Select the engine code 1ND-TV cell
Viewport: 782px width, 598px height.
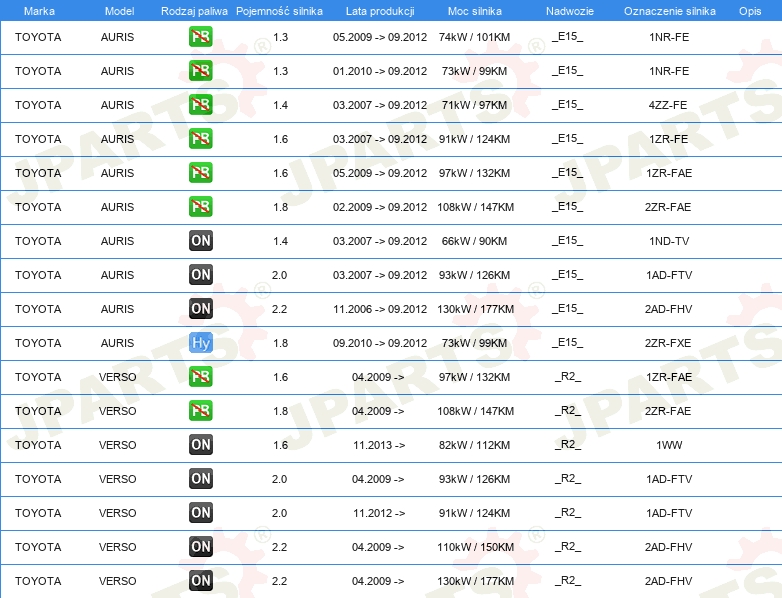click(669, 241)
